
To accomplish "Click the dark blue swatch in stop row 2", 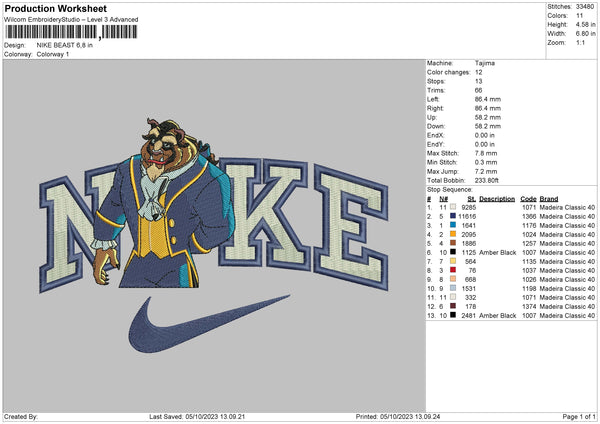I will tap(453, 216).
